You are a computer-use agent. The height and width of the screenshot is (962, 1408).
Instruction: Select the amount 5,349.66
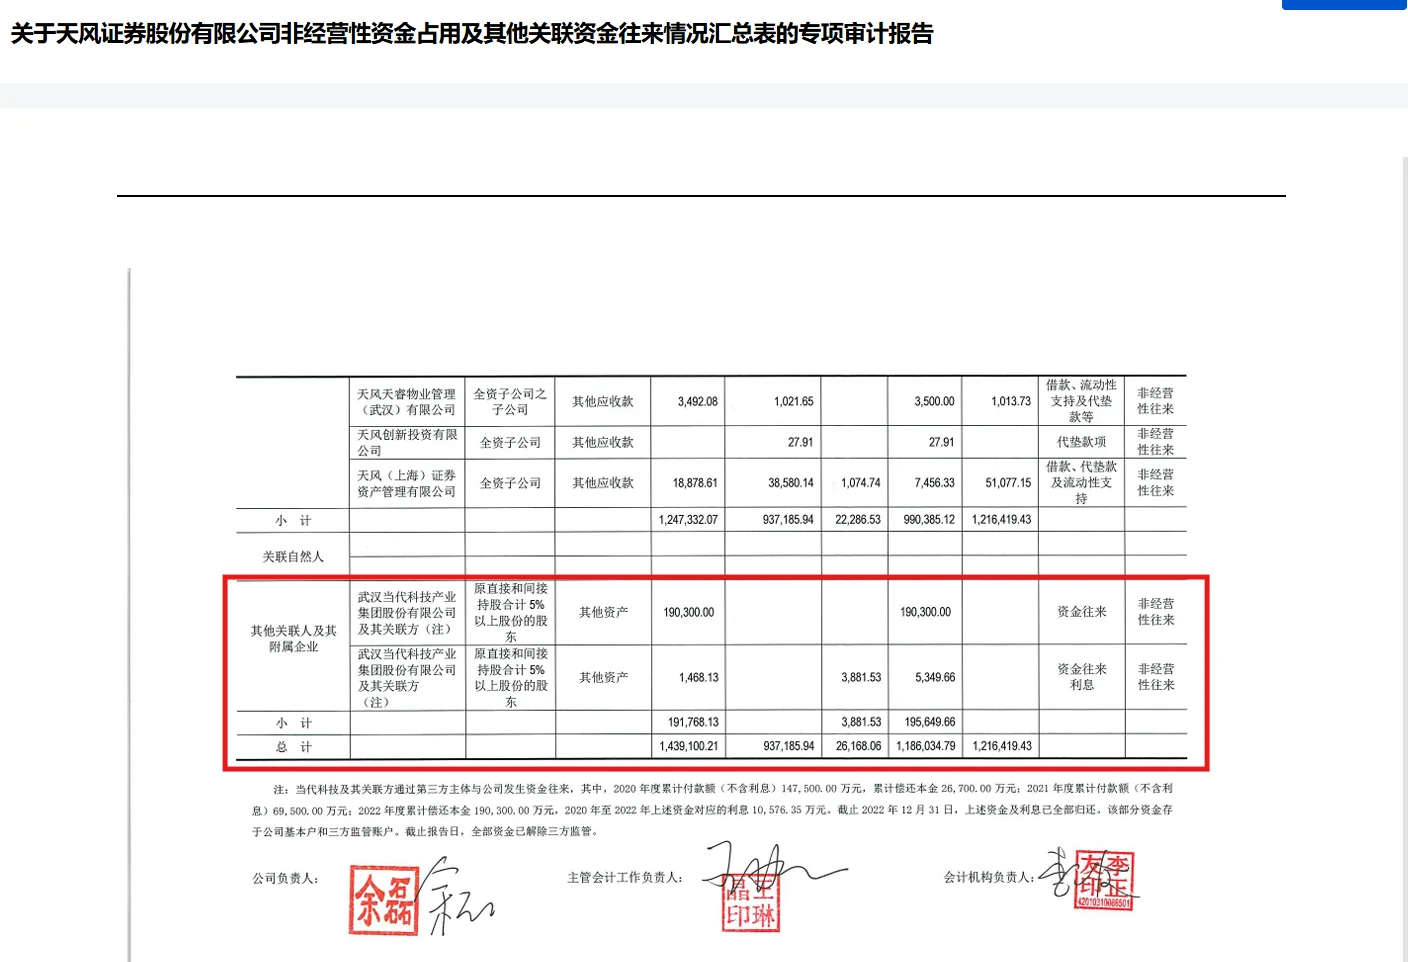point(935,678)
